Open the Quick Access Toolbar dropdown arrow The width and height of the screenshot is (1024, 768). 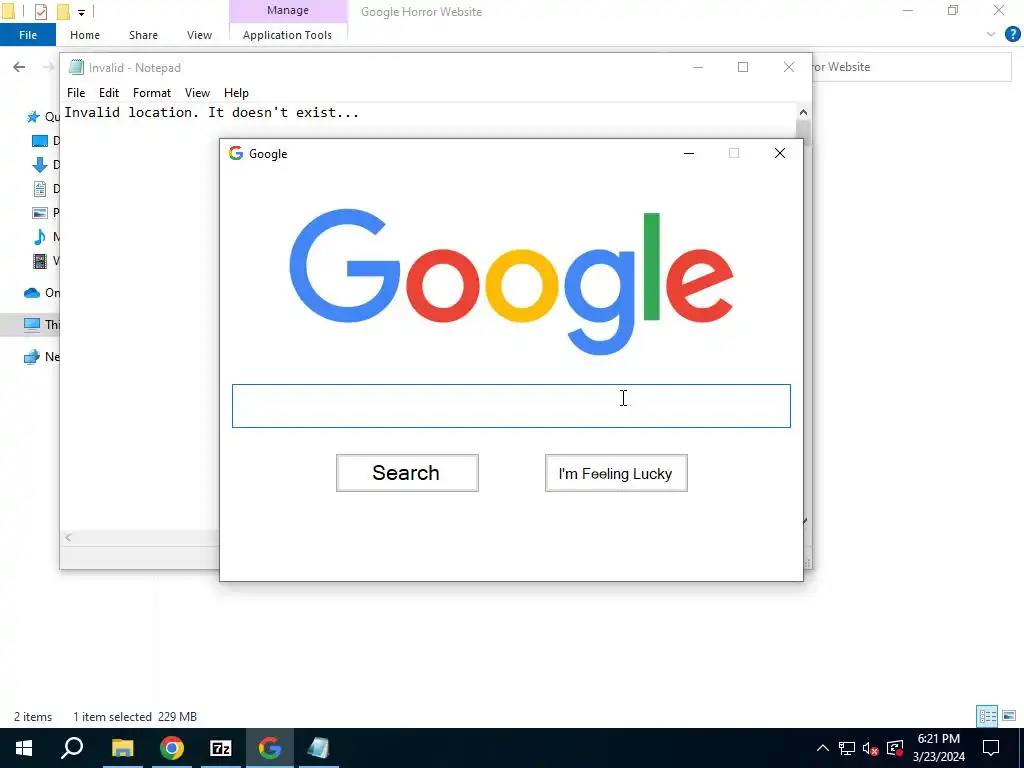(81, 12)
